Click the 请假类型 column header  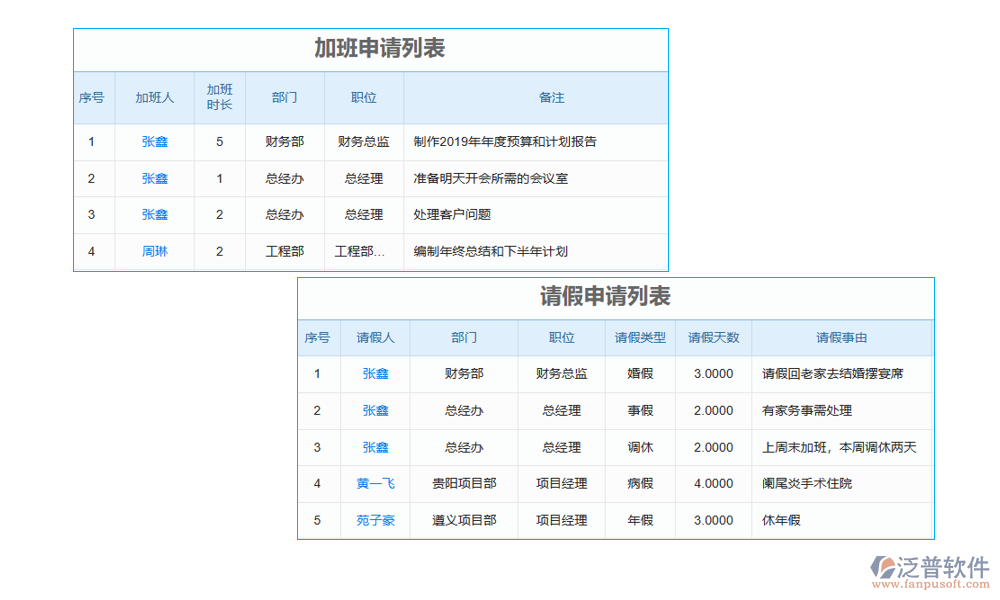(640, 337)
